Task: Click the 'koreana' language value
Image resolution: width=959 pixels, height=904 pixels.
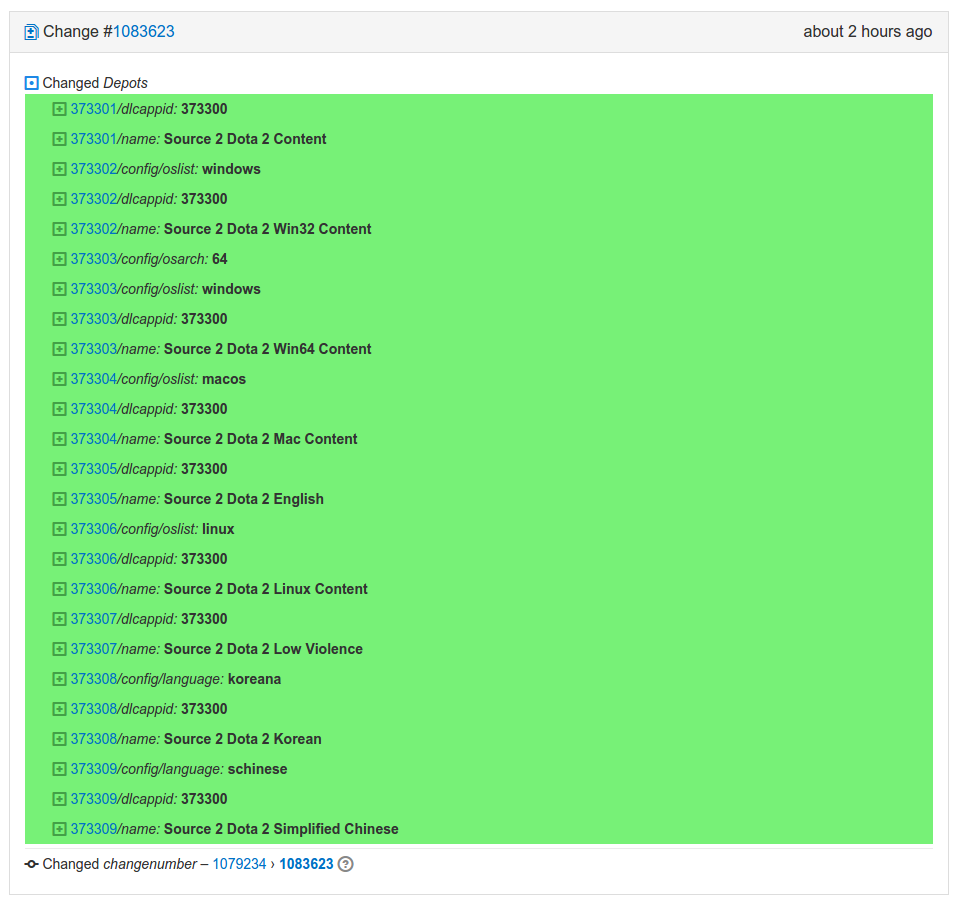Action: (x=254, y=679)
